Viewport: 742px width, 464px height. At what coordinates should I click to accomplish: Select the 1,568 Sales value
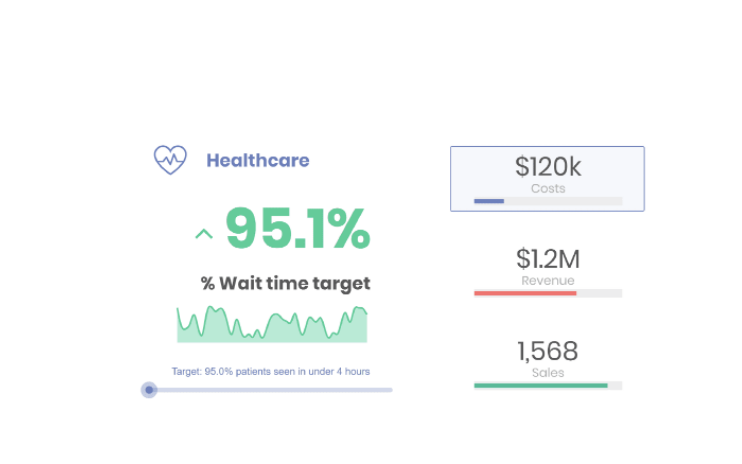pos(547,351)
